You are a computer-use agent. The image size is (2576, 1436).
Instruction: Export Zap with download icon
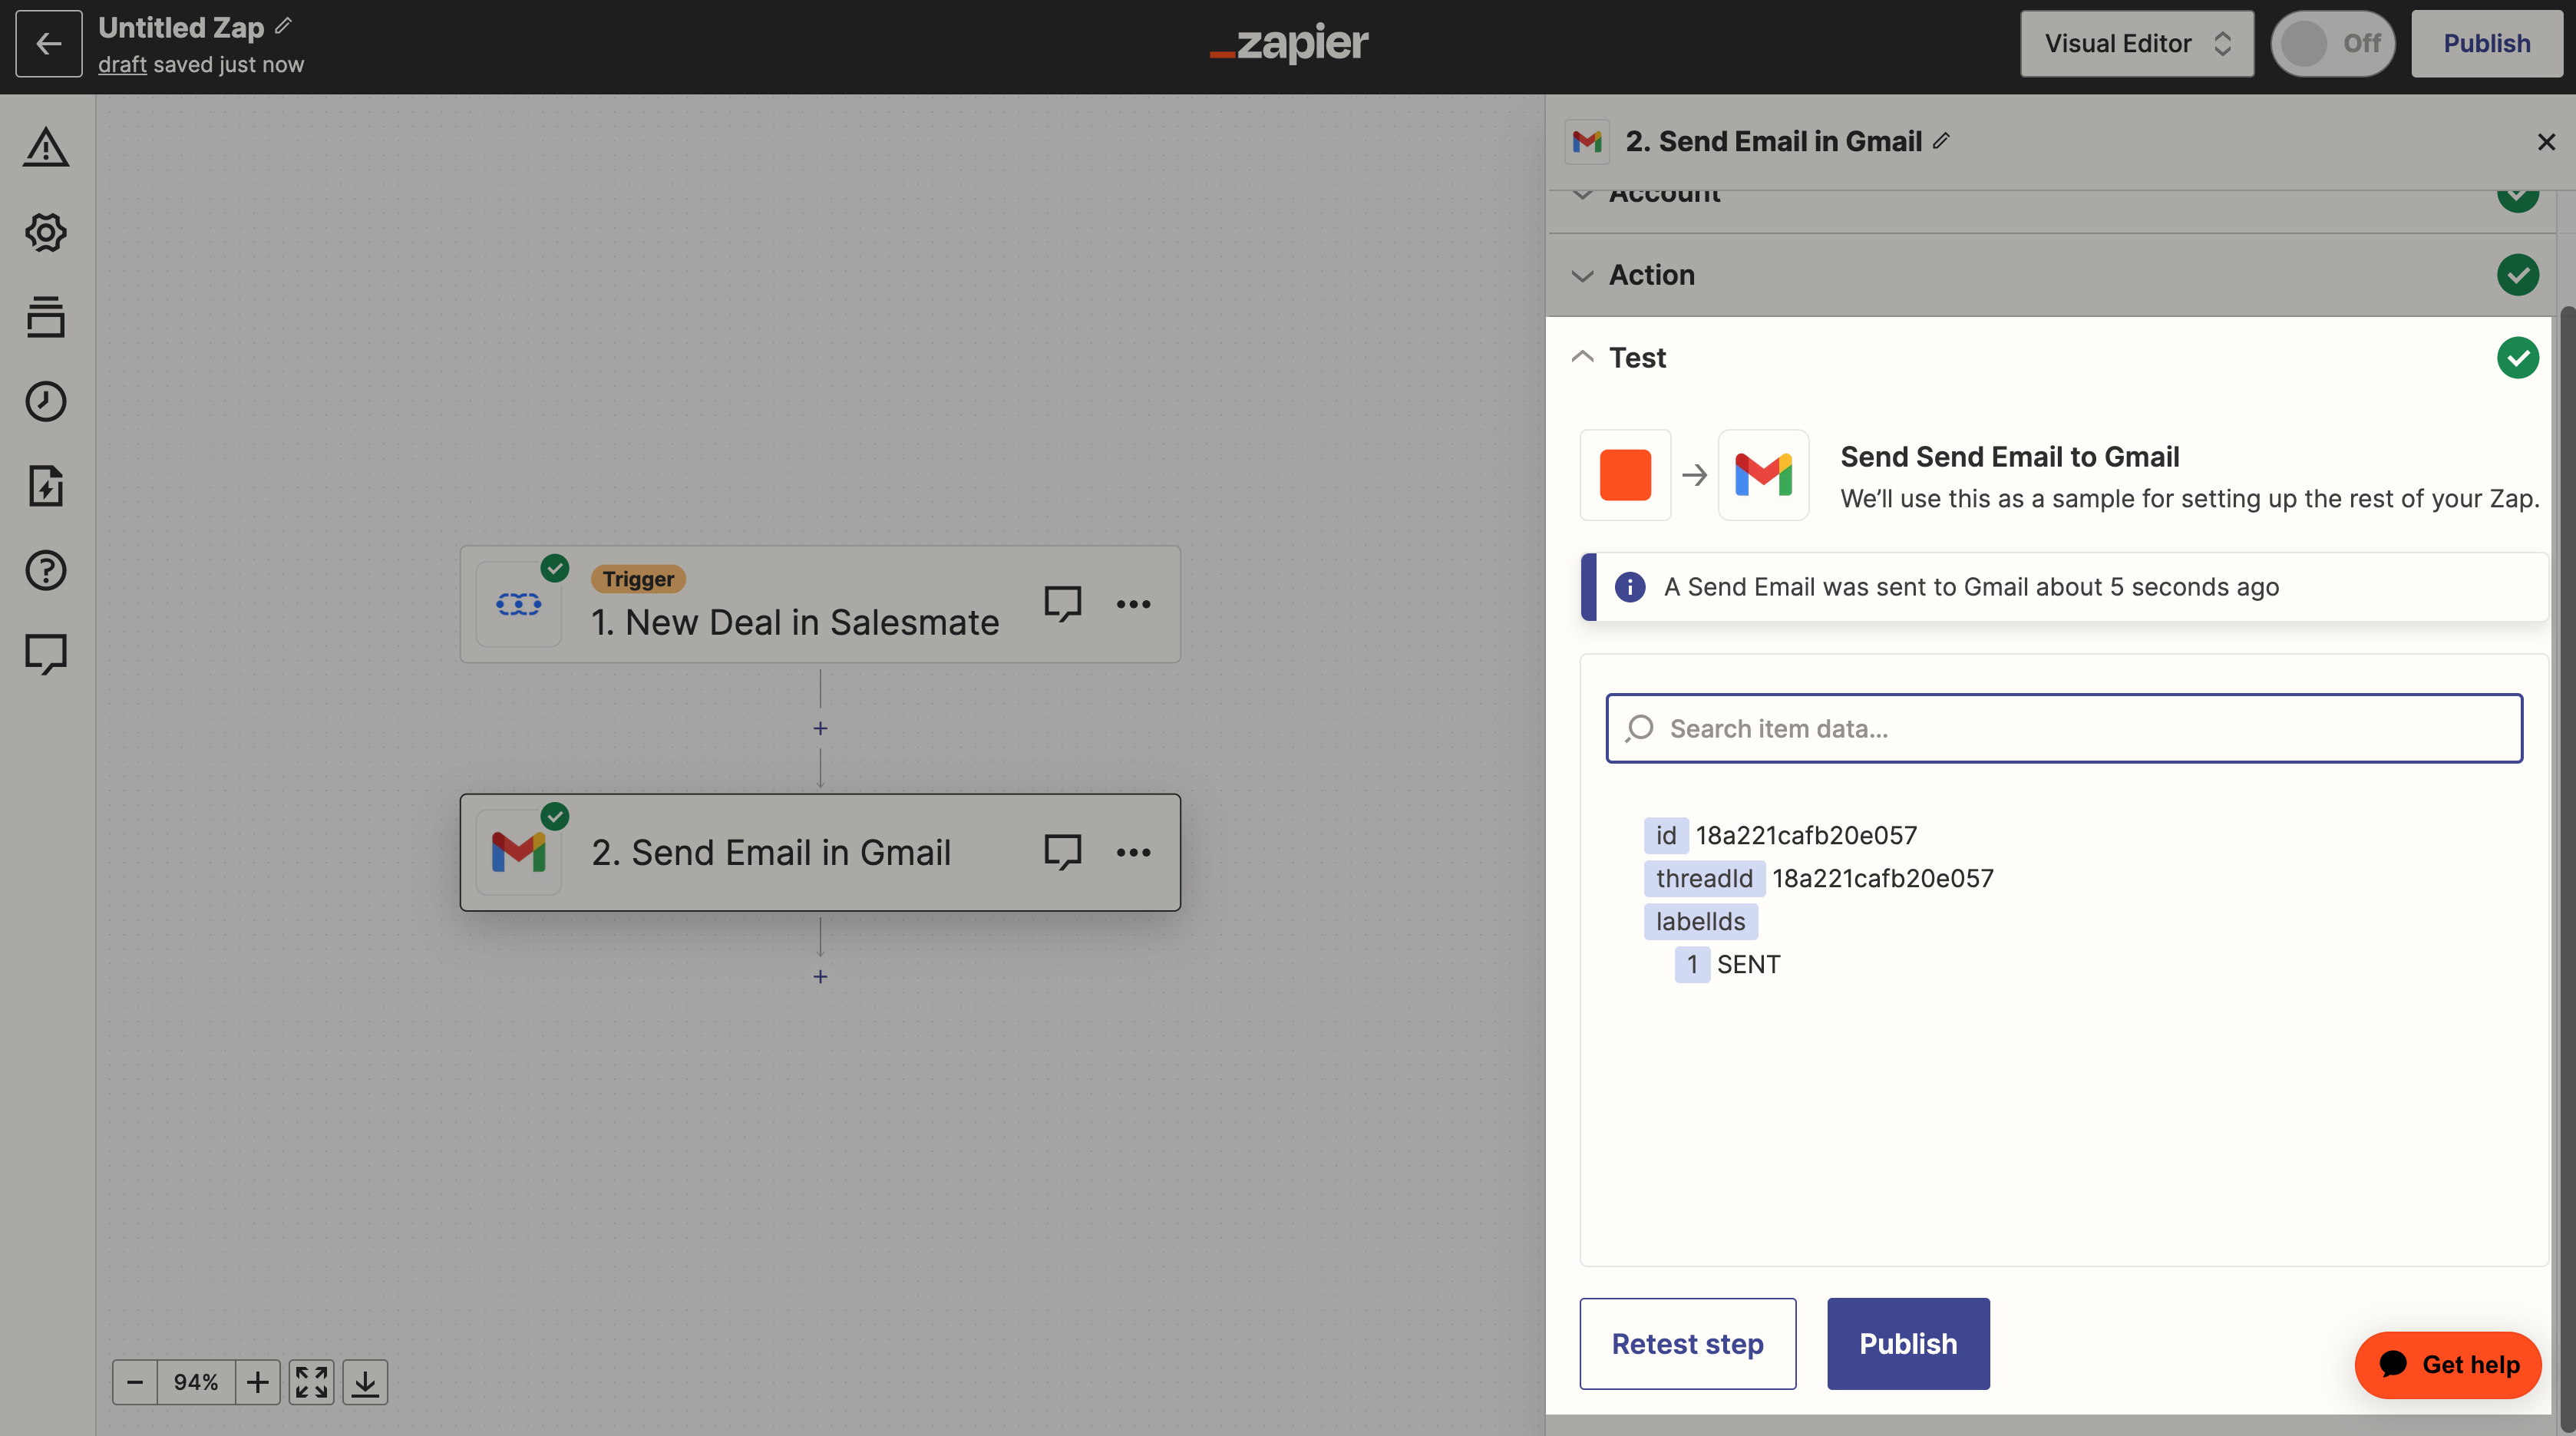click(365, 1382)
